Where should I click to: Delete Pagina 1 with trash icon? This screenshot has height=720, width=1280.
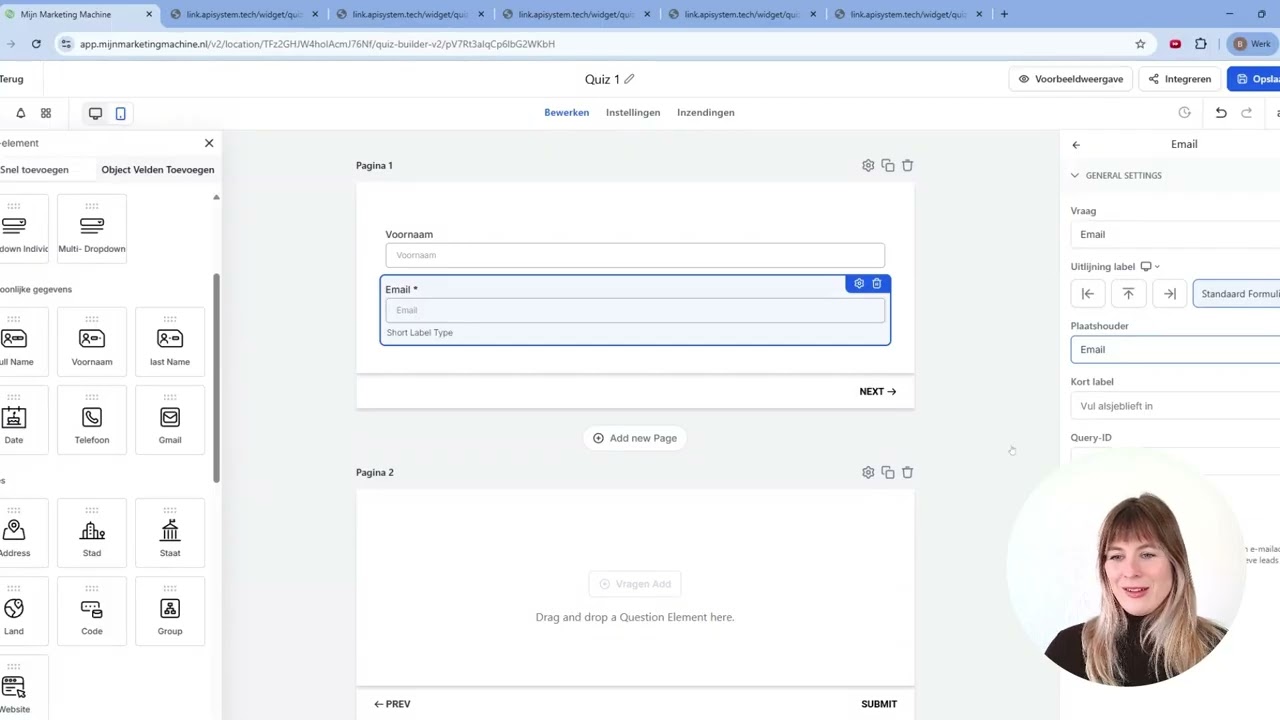tap(908, 165)
